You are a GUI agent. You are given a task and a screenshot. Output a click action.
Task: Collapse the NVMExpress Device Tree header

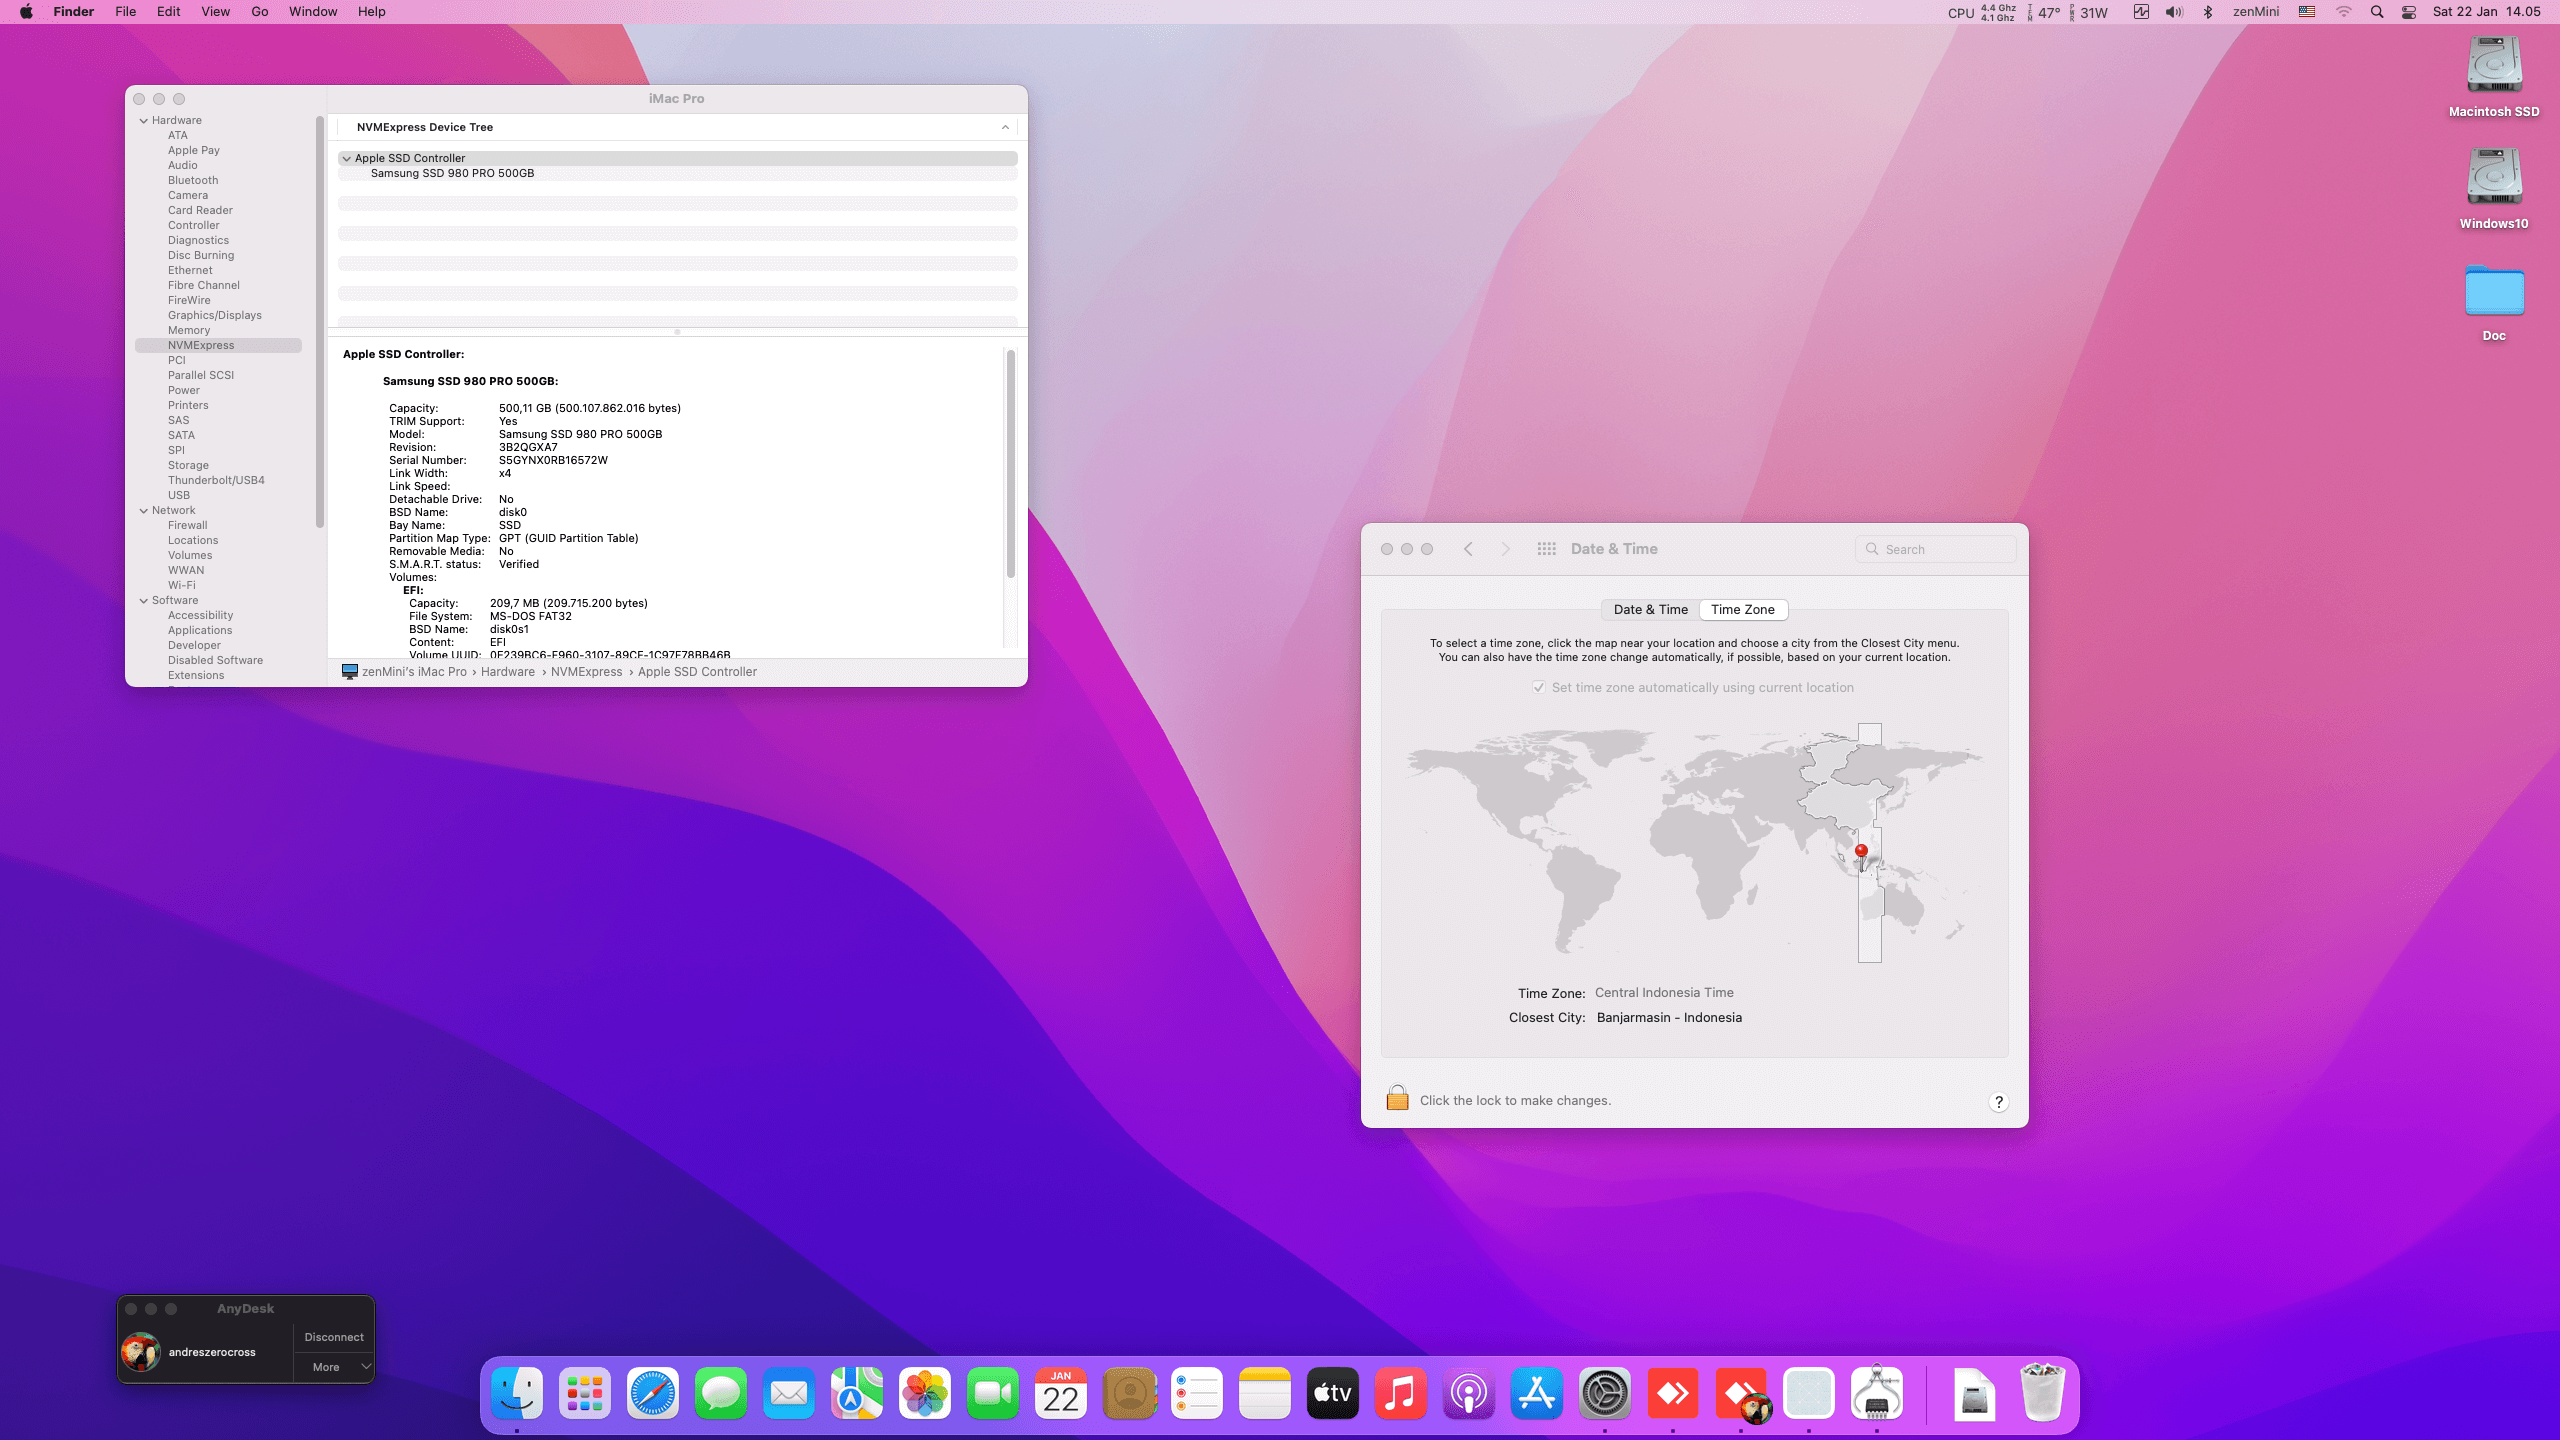click(1005, 127)
